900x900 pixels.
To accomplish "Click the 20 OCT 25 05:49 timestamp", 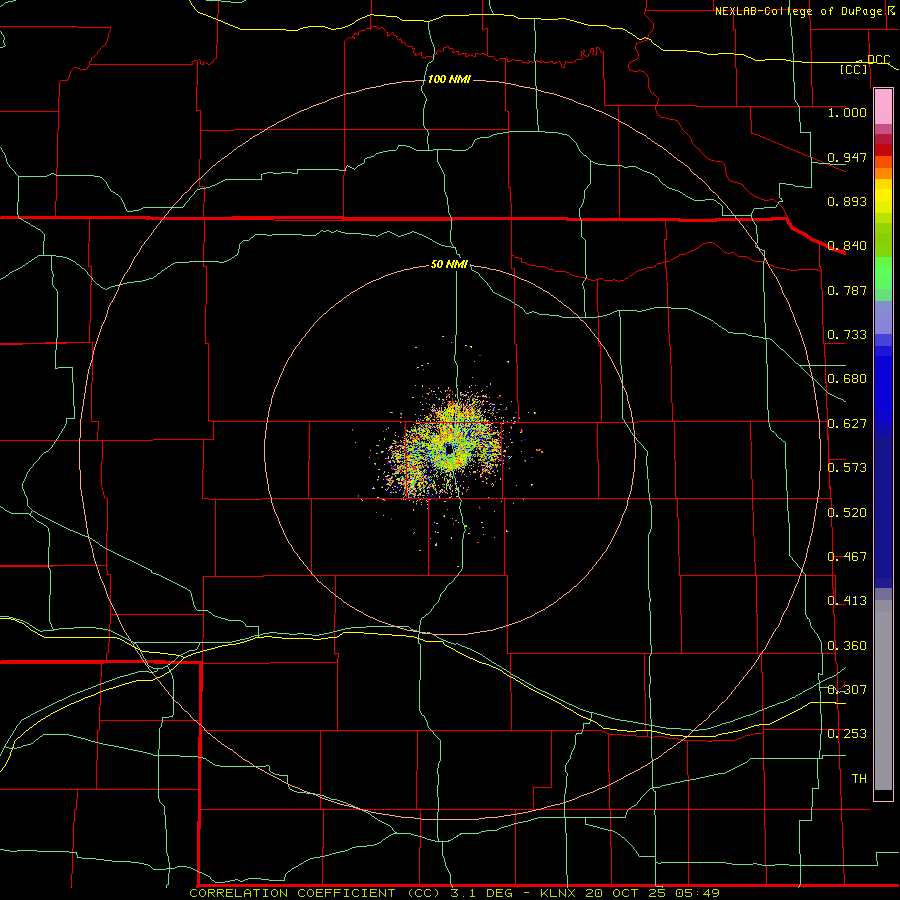I will point(652,893).
